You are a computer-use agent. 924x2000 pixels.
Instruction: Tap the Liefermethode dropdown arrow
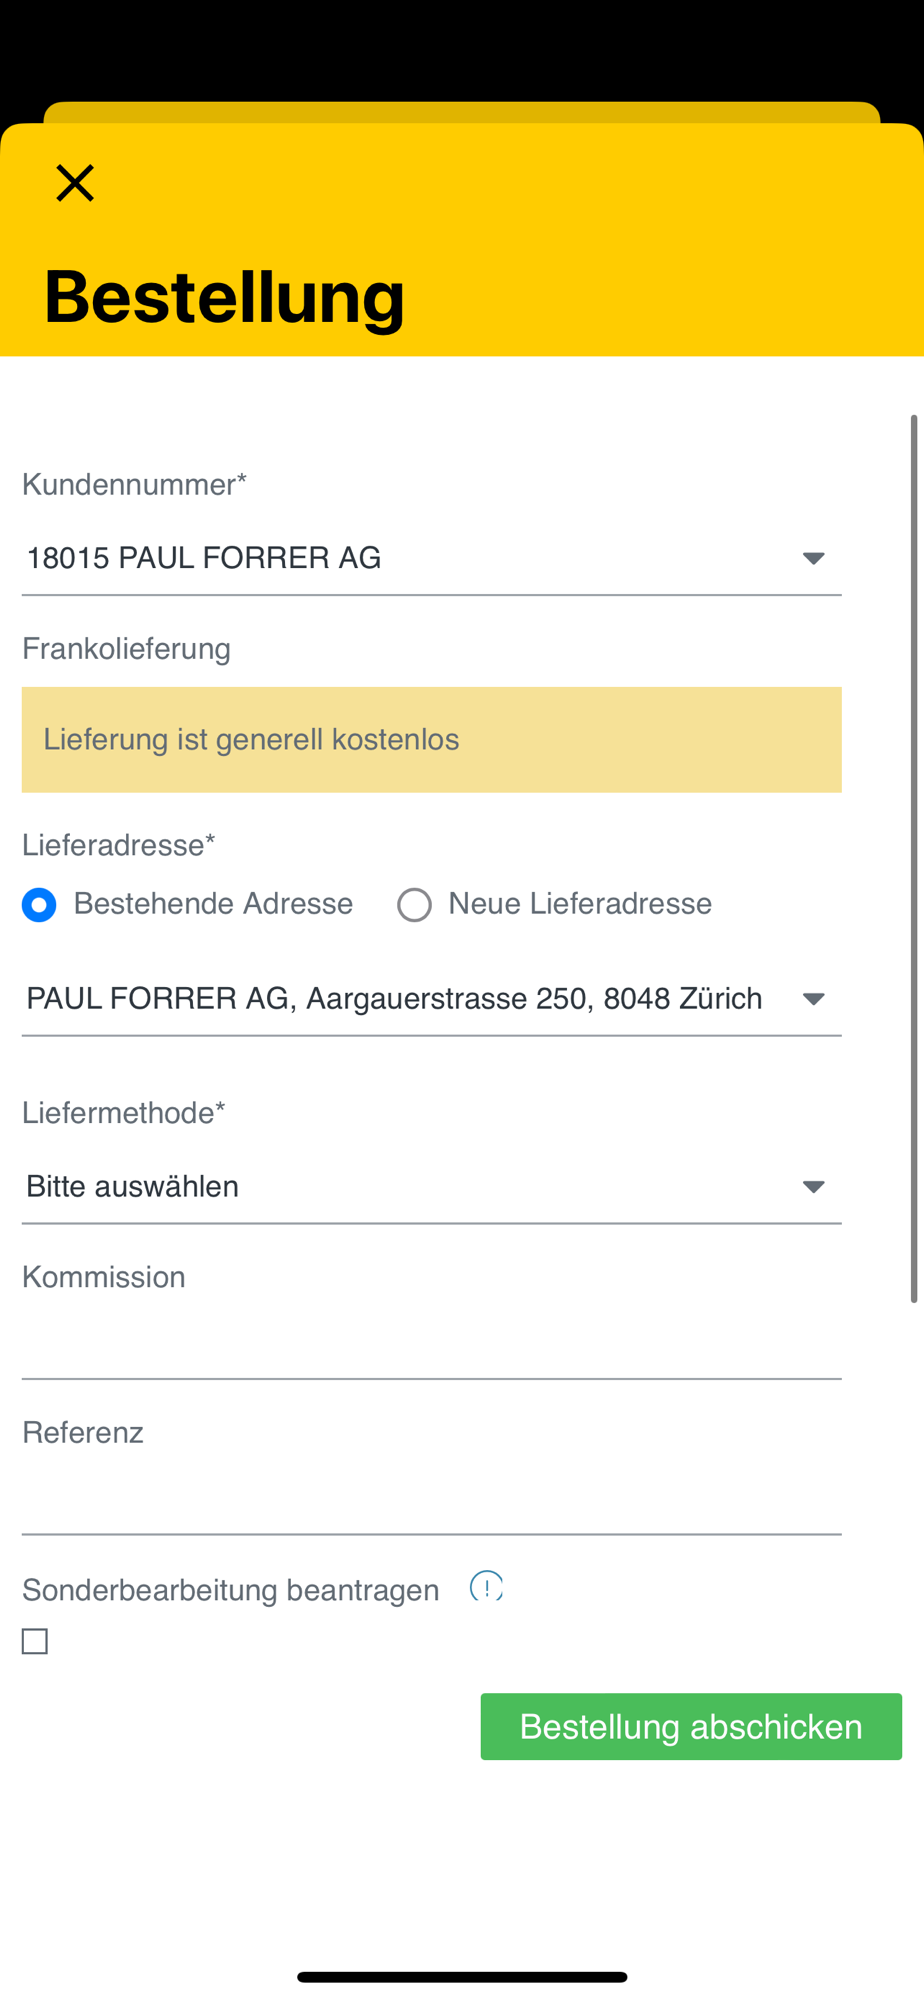(813, 1187)
